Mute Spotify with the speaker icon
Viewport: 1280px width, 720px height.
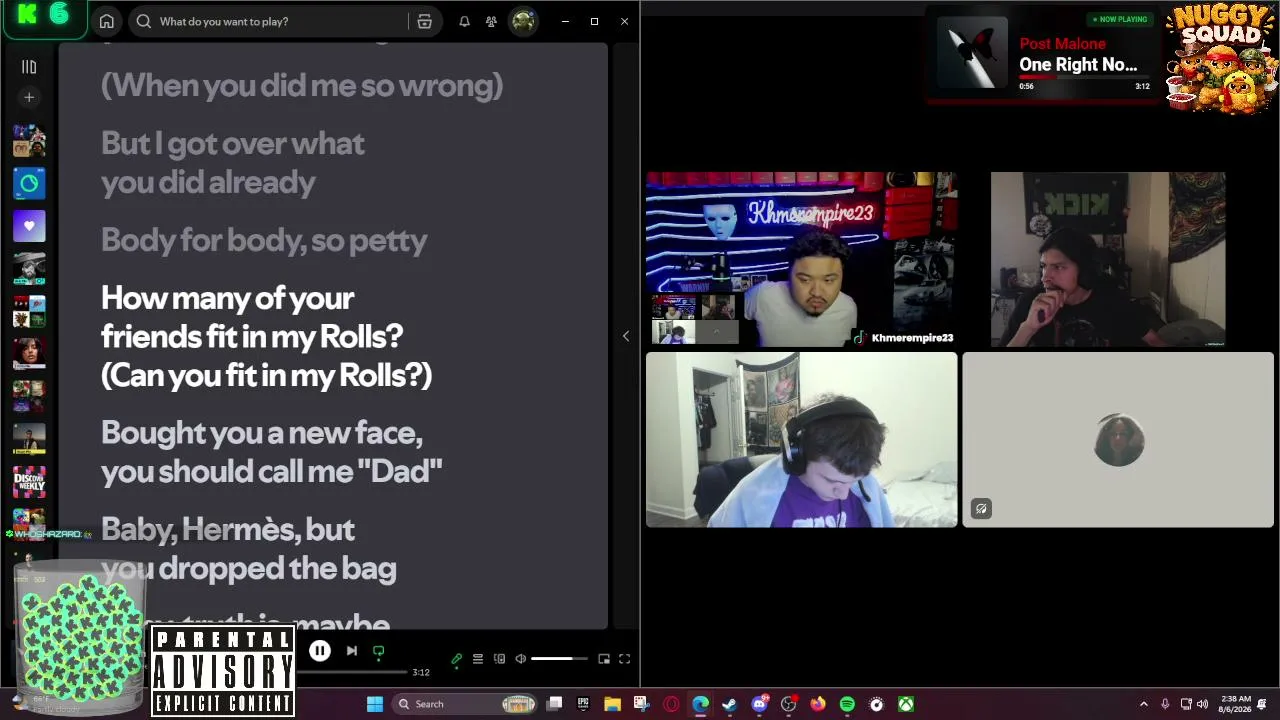(x=520, y=659)
